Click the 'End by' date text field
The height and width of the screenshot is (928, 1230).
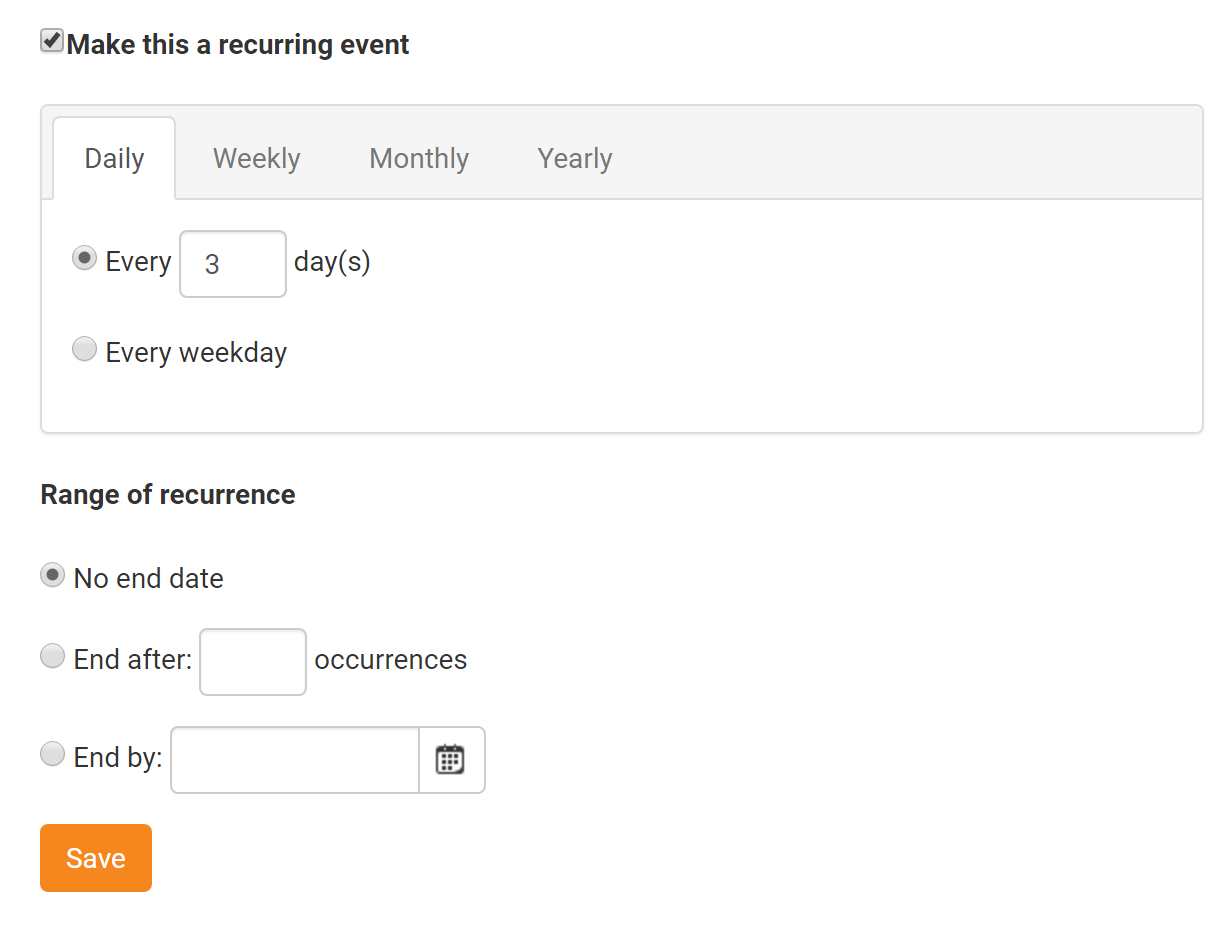click(294, 760)
